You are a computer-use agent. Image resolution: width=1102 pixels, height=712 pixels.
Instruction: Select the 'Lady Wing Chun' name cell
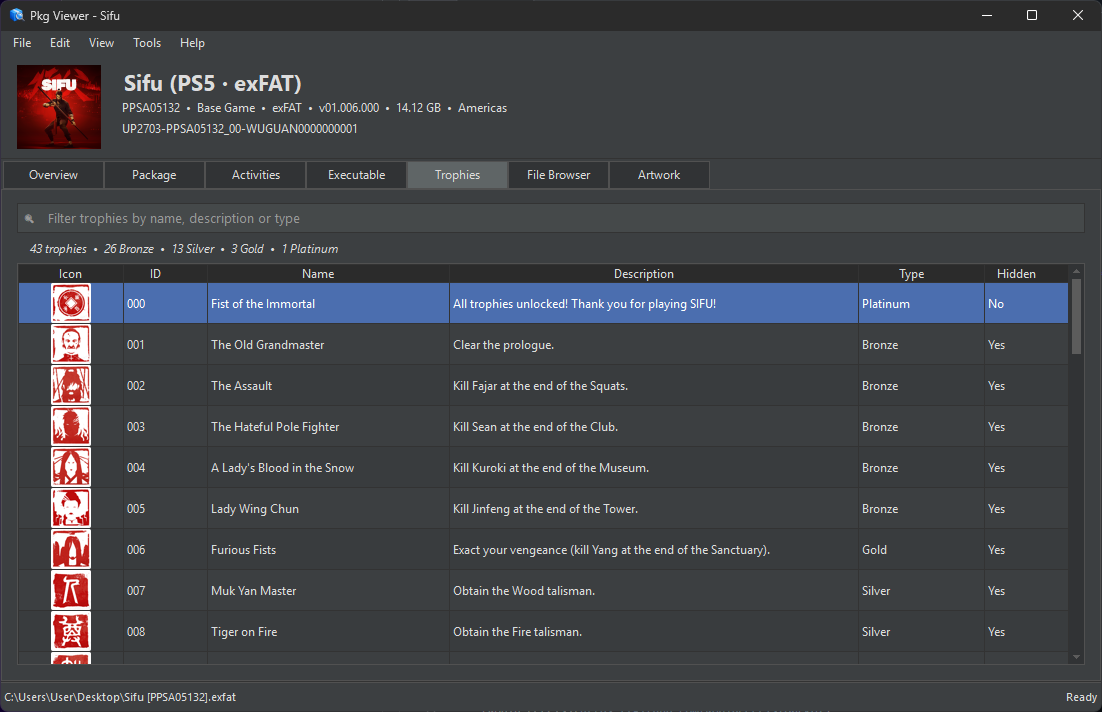click(x=328, y=509)
